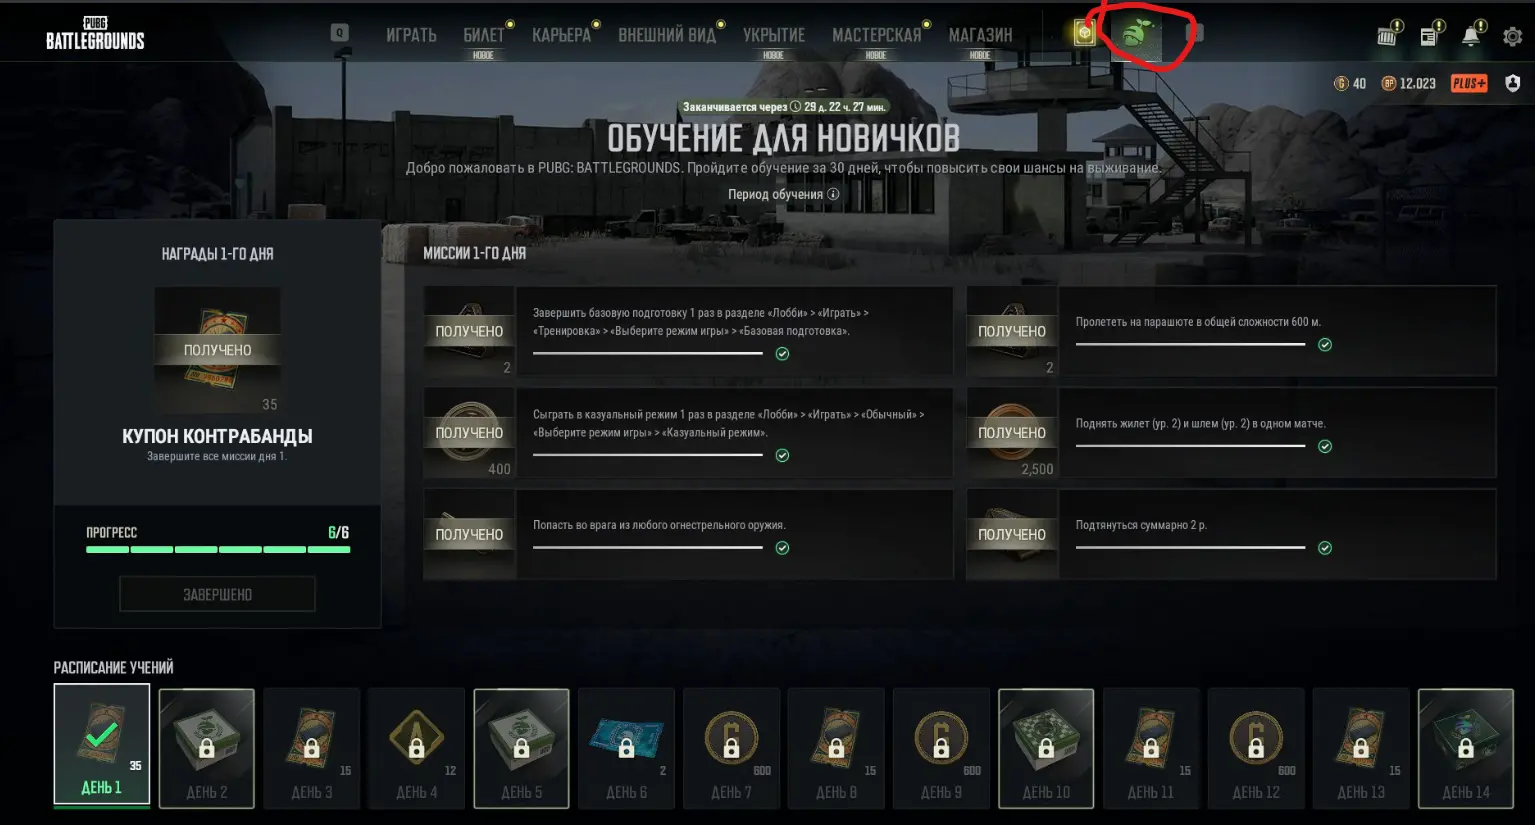Click the text 'Попасть во врага из любого огнестрельного оружия.'
Viewport: 1535px width, 825px height.
point(659,525)
